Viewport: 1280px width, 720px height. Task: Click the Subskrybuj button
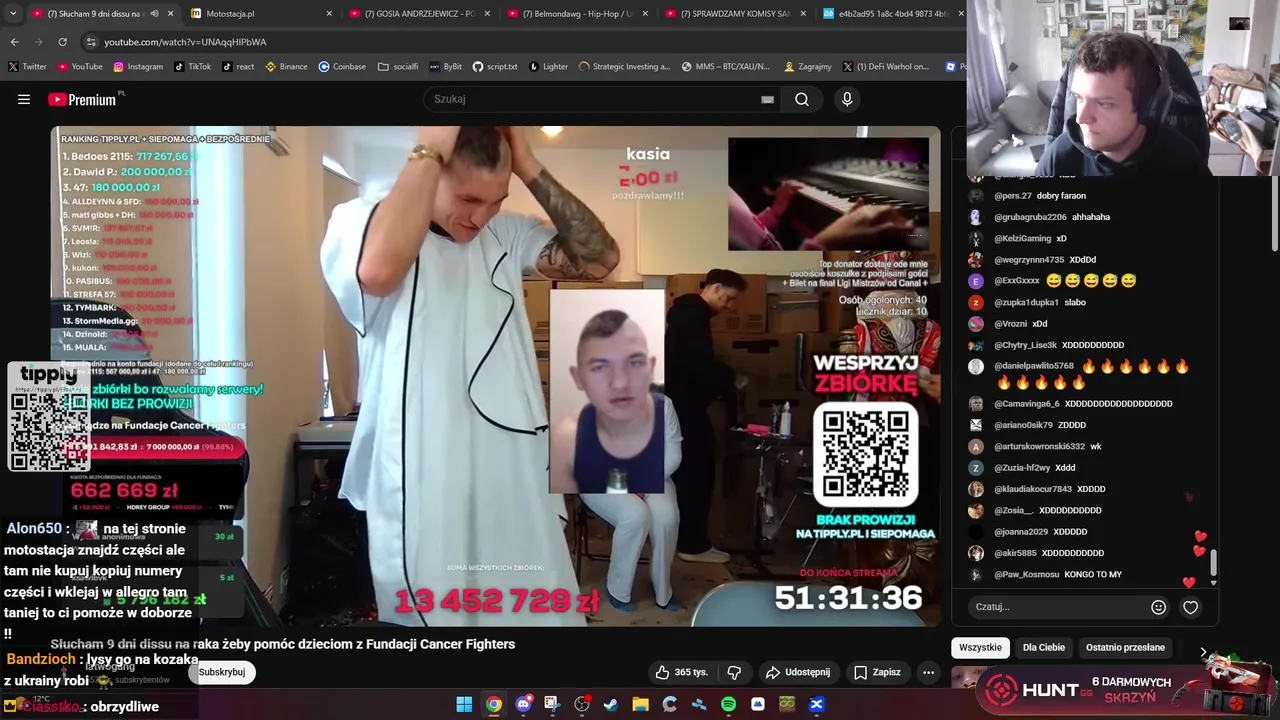(x=222, y=672)
